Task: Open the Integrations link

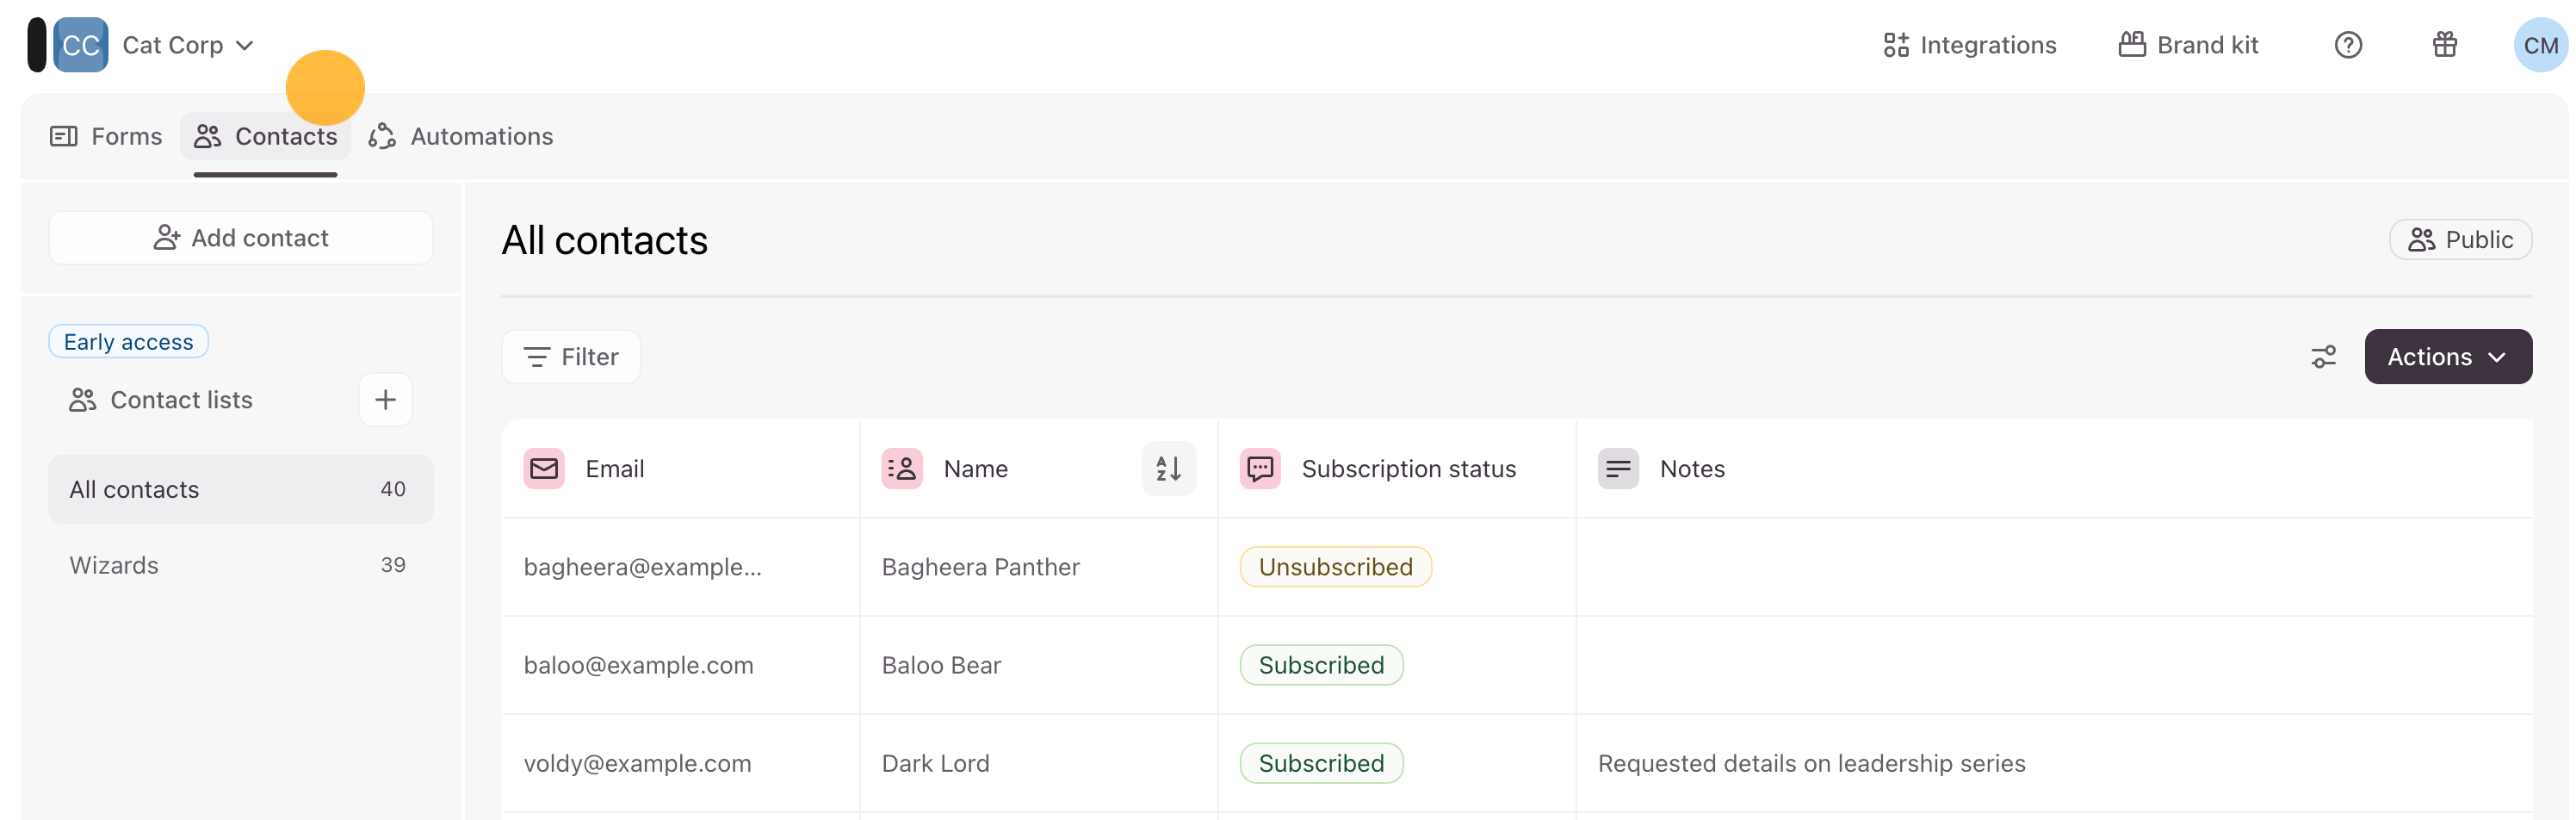Action: (x=1969, y=45)
